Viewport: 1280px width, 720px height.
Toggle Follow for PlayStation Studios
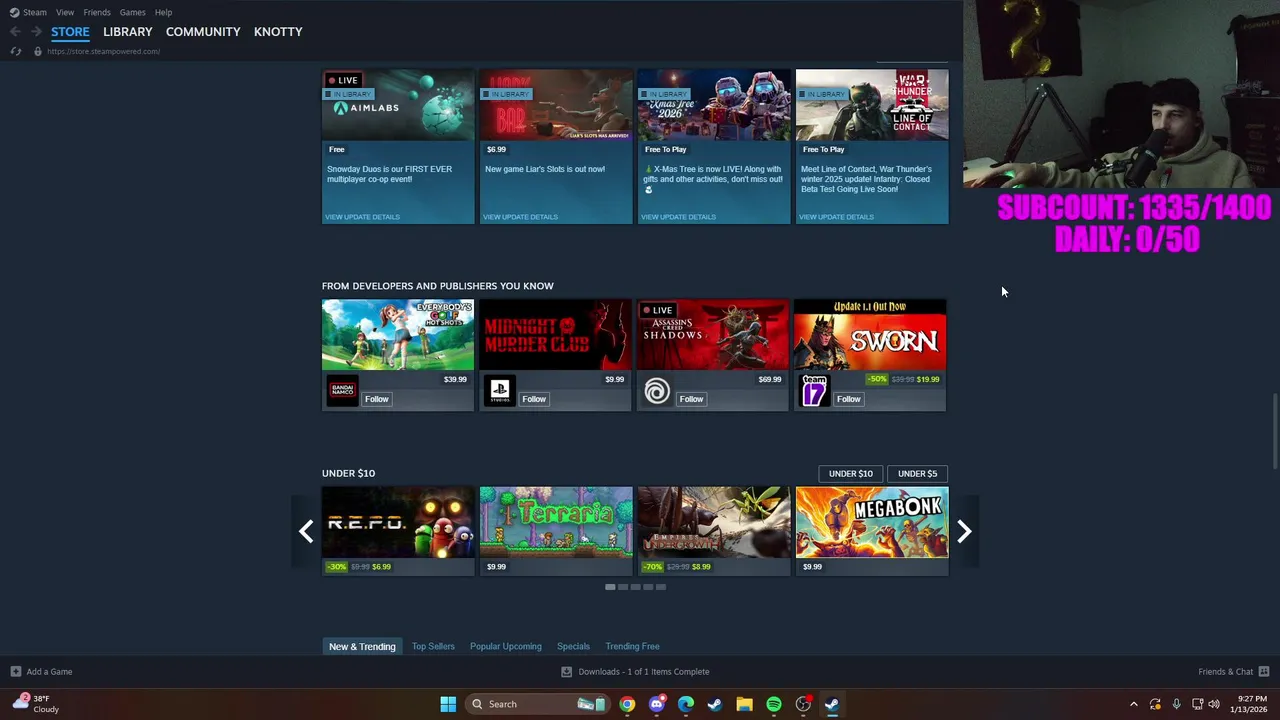pyautogui.click(x=534, y=399)
